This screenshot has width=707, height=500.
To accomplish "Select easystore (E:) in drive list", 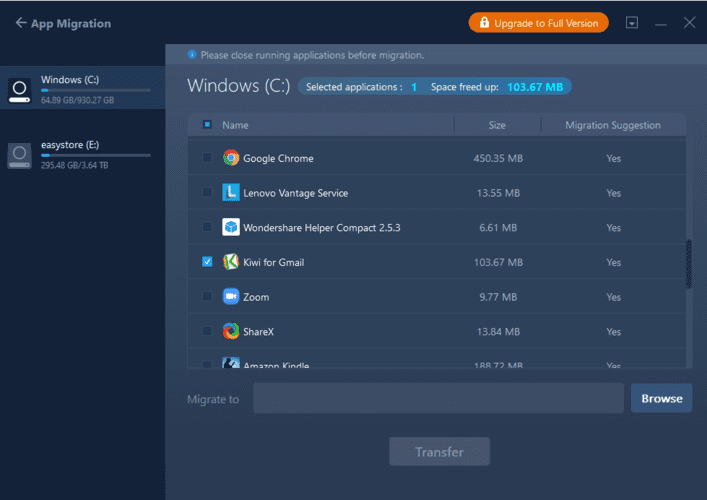I will pos(83,155).
